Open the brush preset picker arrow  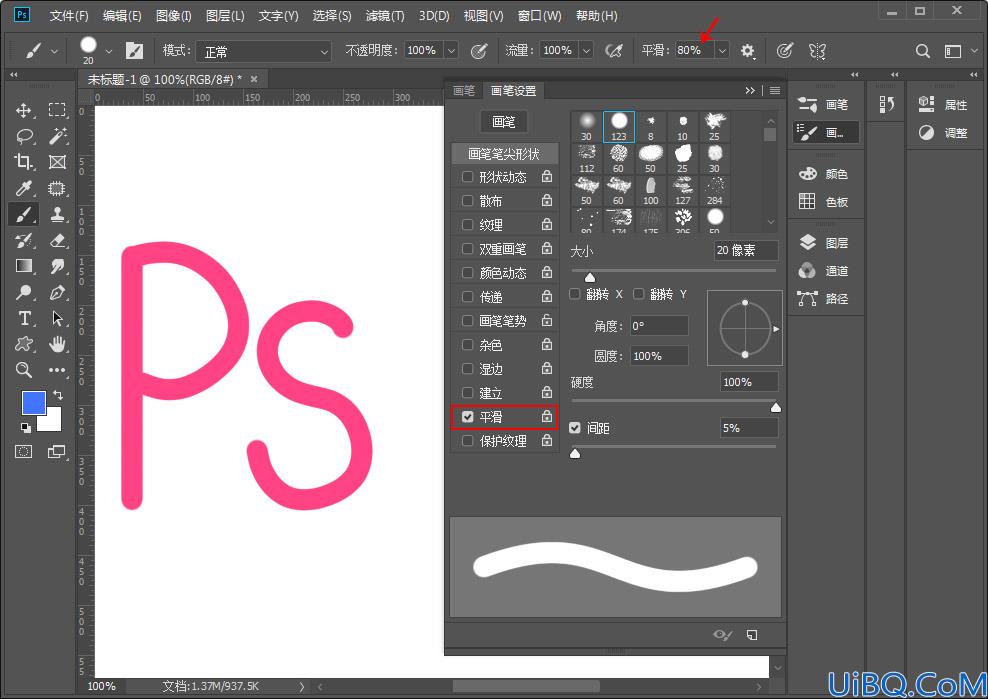point(109,51)
